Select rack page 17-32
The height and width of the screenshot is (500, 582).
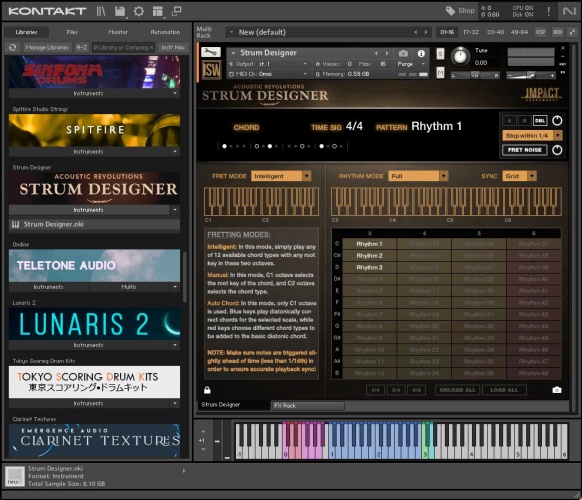471,32
